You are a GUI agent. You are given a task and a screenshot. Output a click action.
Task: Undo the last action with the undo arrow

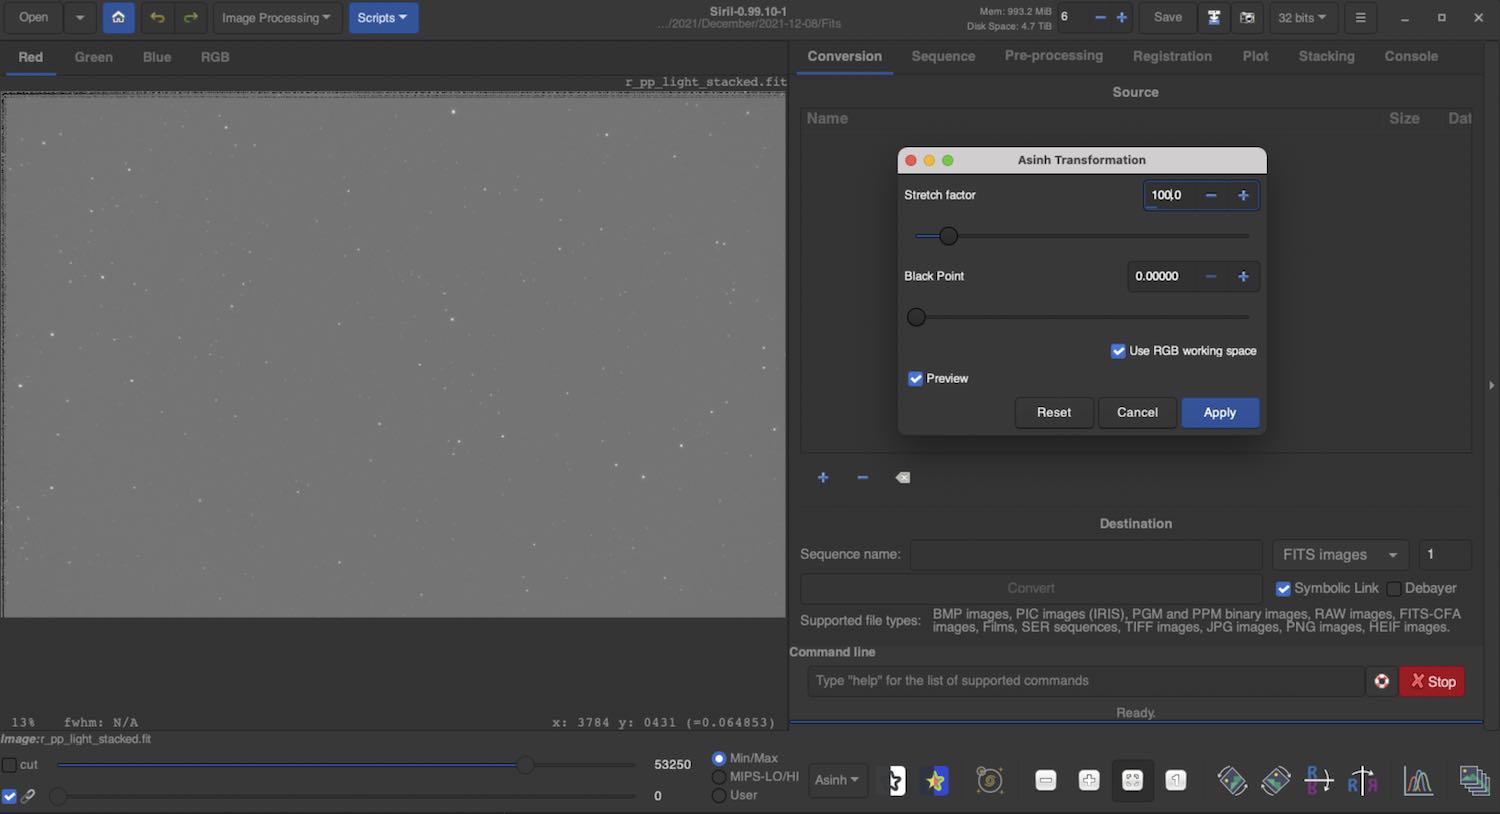(157, 18)
